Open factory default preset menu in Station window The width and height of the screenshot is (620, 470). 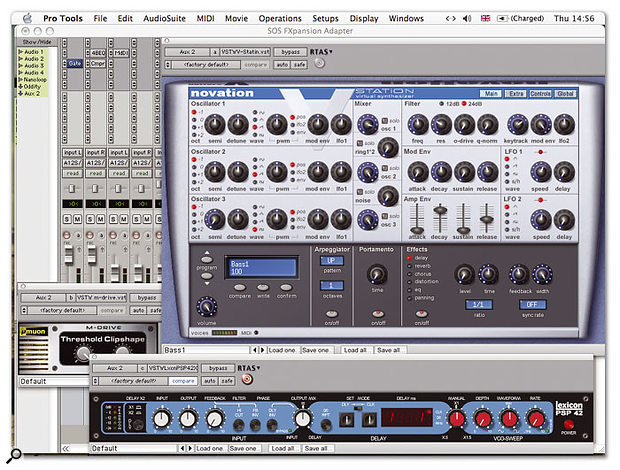click(x=206, y=64)
